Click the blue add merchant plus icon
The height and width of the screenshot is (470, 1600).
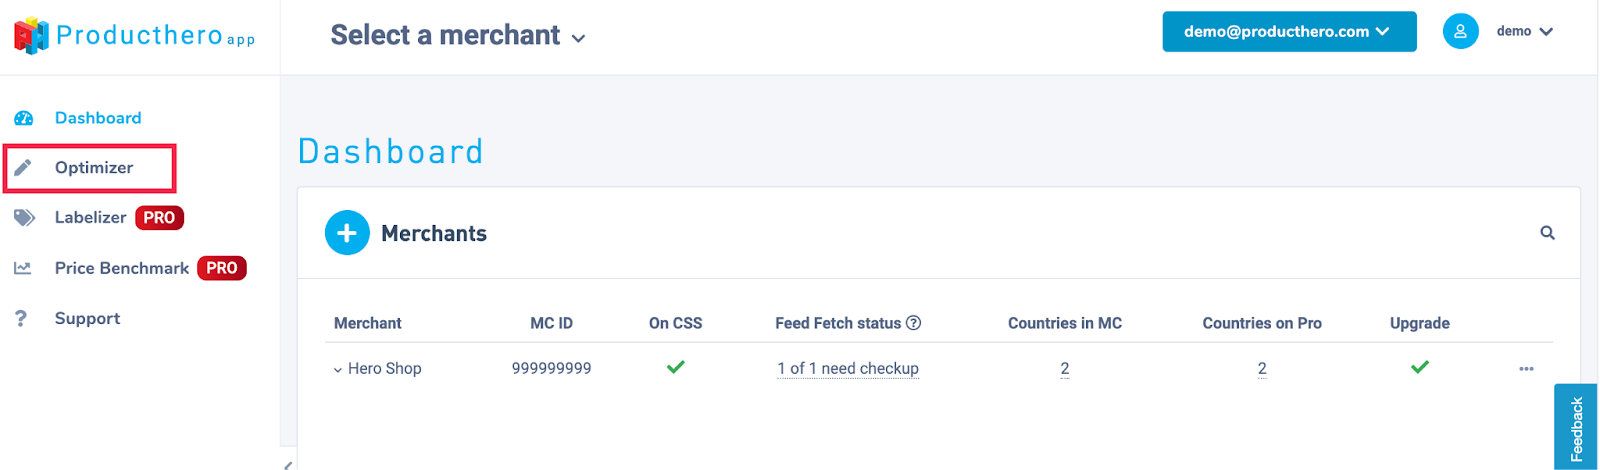[x=347, y=233]
